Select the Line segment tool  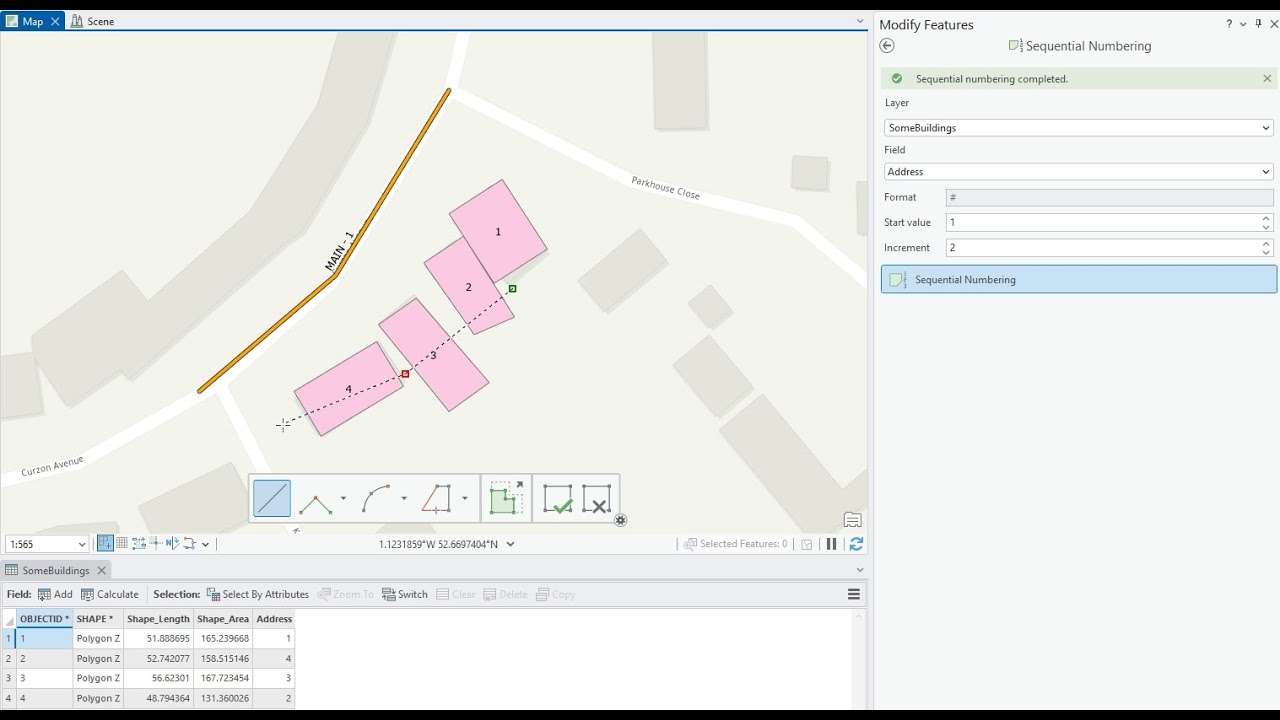pos(272,498)
